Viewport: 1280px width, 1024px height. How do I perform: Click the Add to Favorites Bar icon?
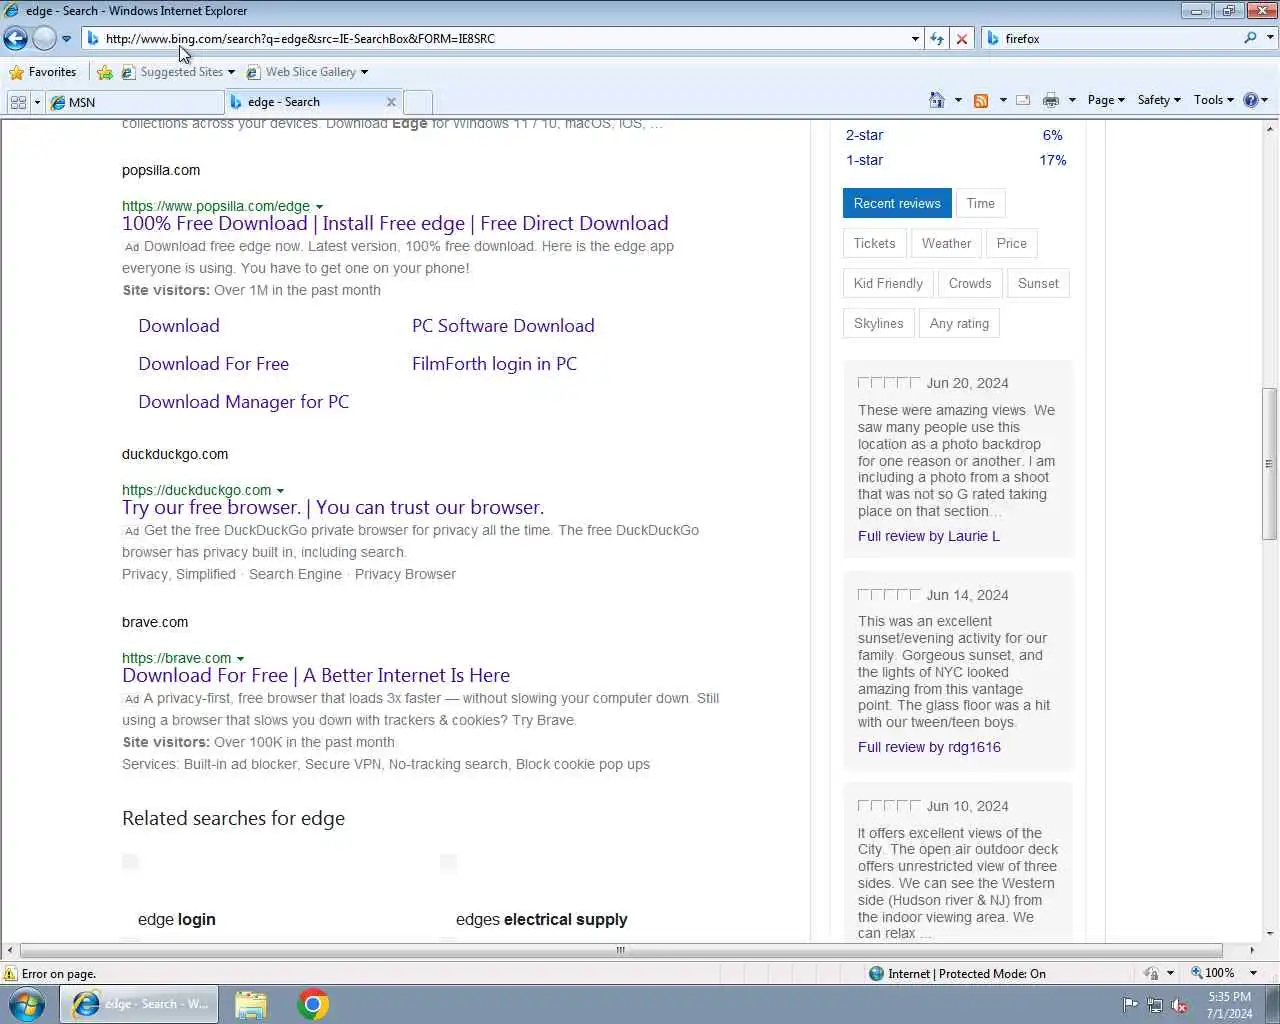(105, 72)
